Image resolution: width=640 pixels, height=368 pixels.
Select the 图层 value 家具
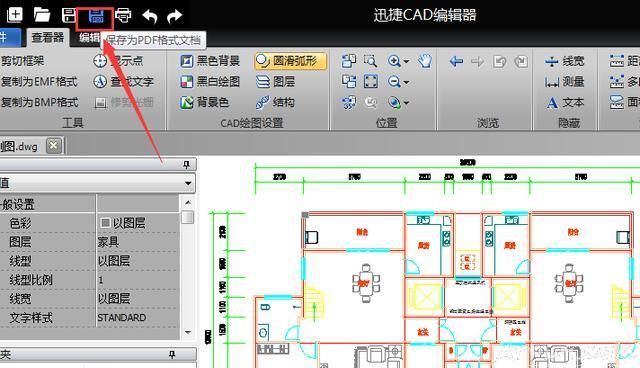tap(108, 242)
